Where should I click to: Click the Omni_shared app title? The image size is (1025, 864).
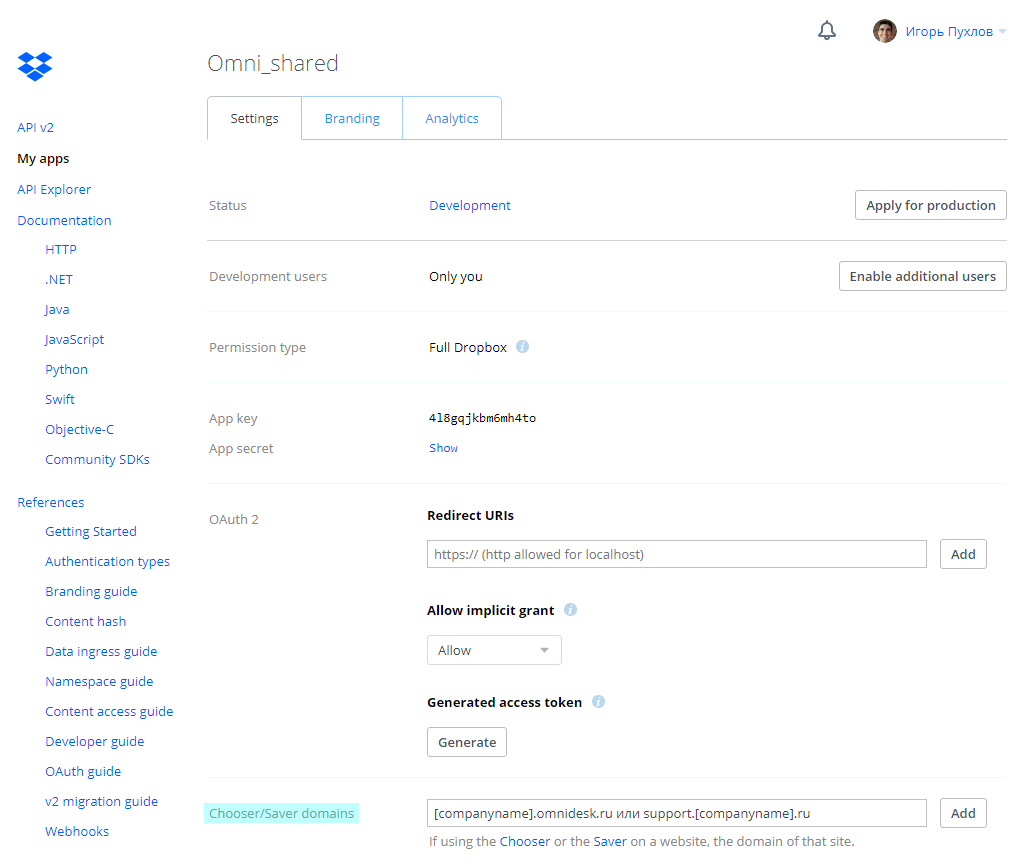(x=273, y=63)
